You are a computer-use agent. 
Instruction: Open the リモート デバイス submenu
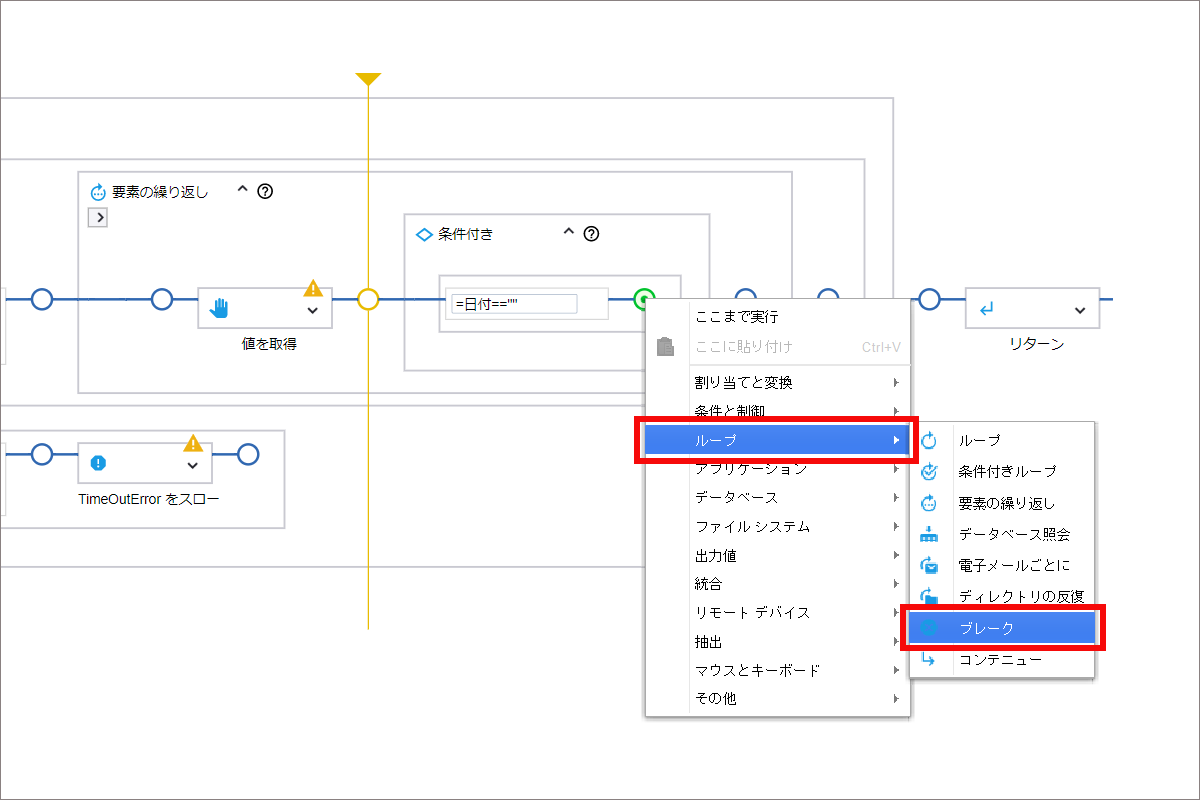coord(778,612)
